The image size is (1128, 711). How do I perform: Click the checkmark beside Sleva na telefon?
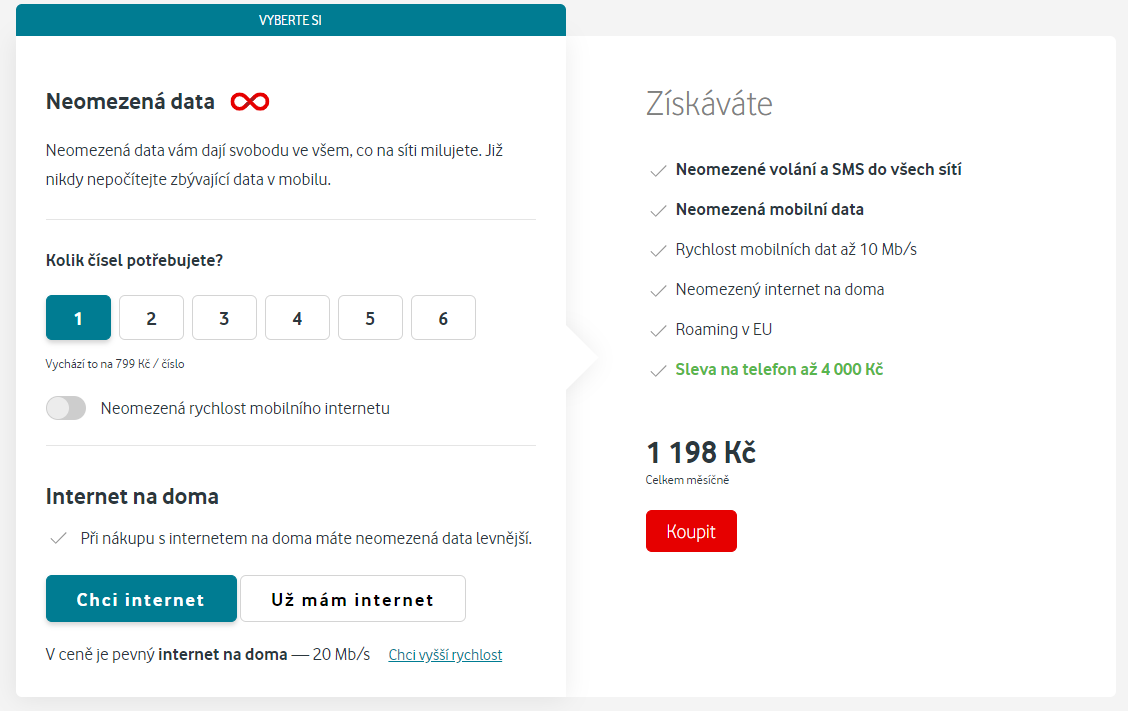[x=658, y=369]
